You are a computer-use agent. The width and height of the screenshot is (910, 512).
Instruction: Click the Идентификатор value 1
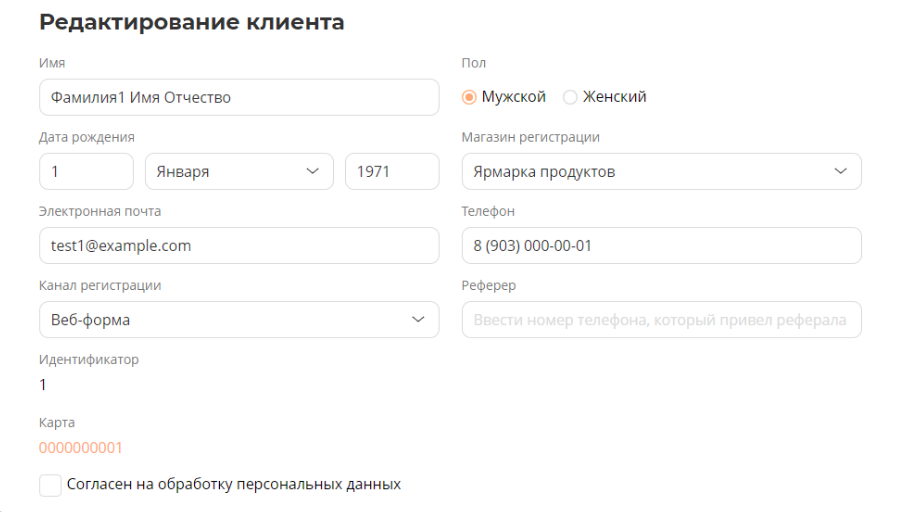coord(43,385)
